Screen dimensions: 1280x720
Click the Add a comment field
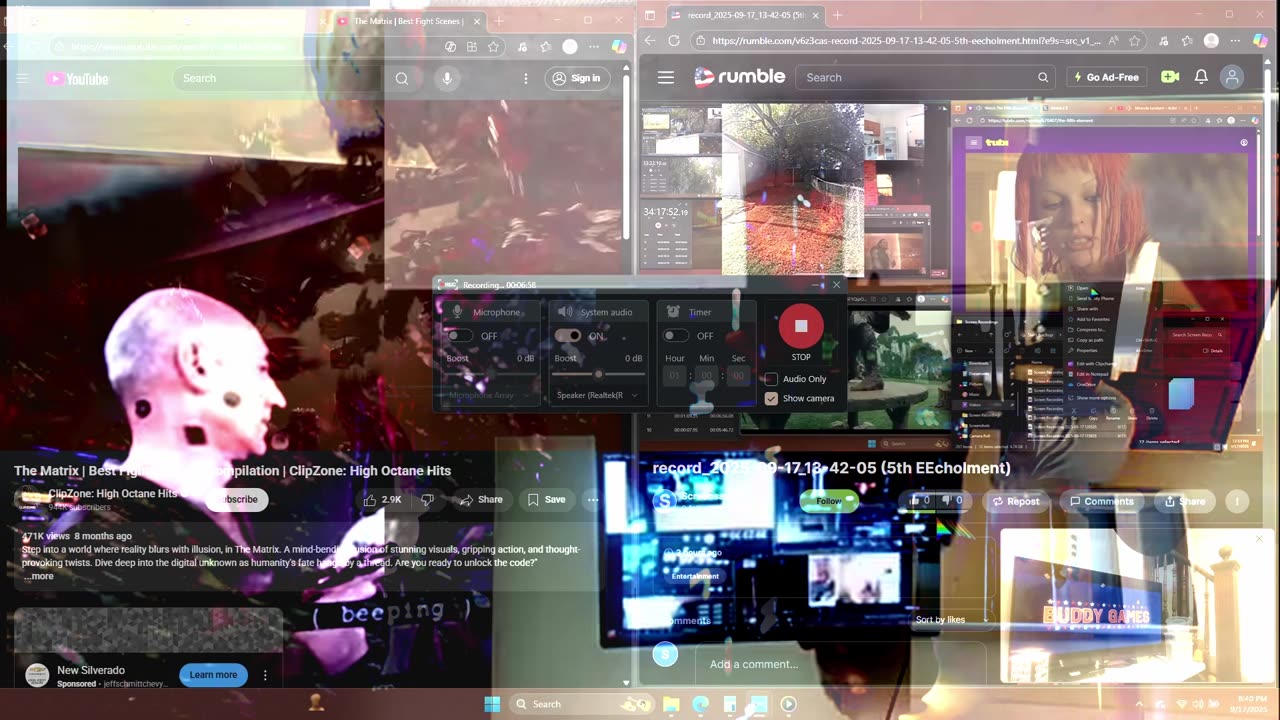[x=840, y=664]
